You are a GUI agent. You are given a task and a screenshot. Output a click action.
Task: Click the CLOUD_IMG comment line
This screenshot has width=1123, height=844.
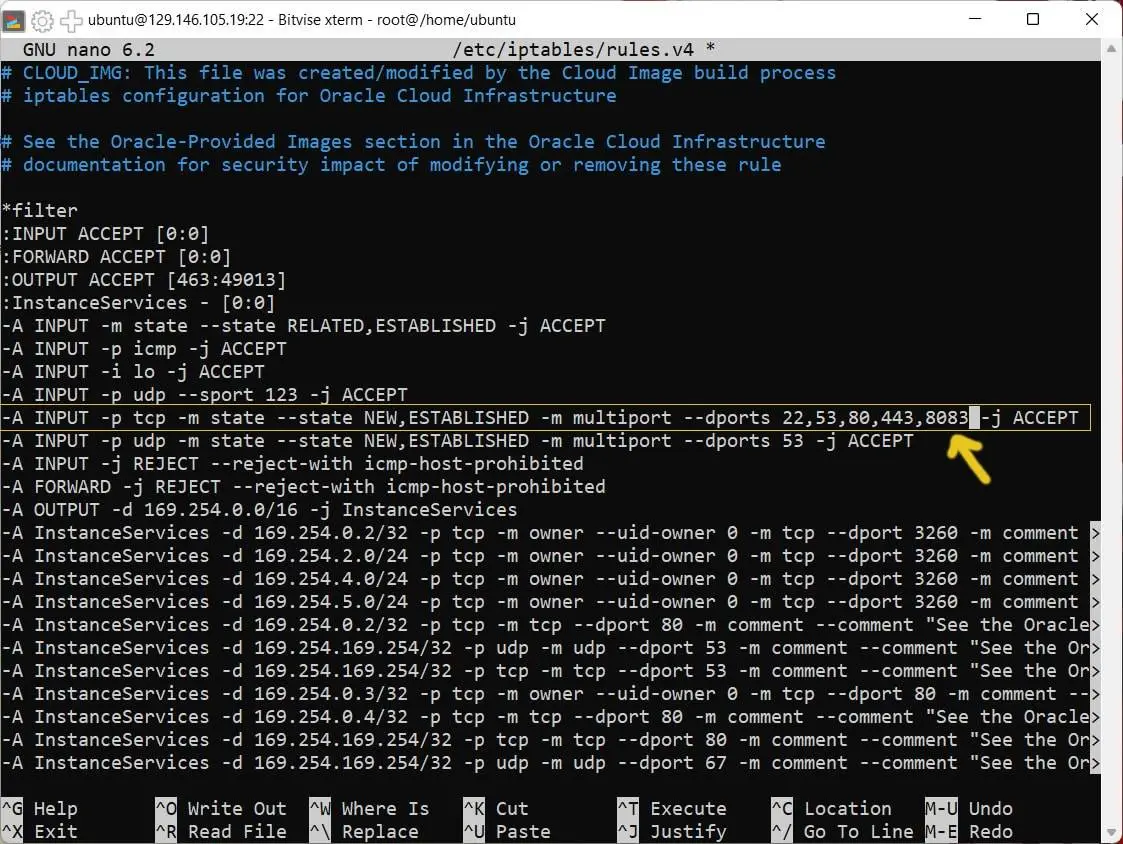point(419,72)
